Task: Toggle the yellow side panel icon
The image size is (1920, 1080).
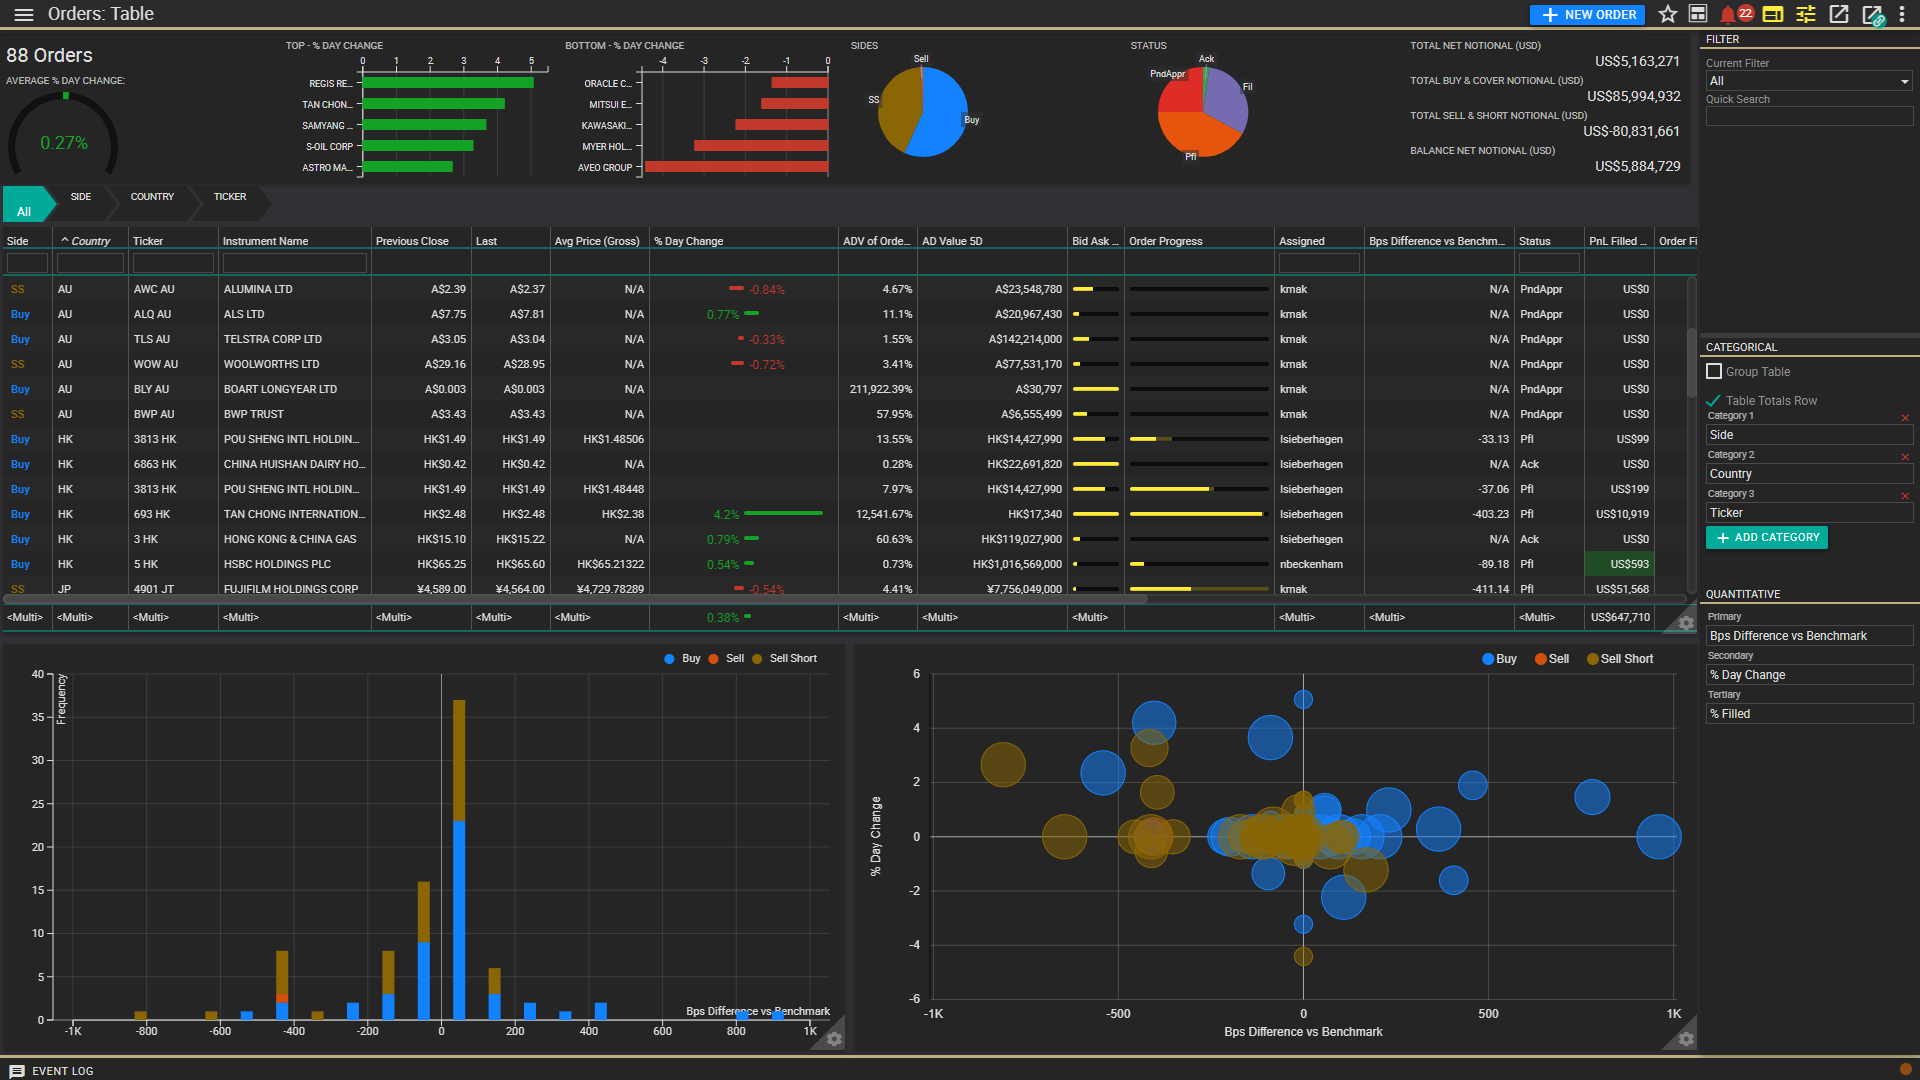Action: 1773,14
